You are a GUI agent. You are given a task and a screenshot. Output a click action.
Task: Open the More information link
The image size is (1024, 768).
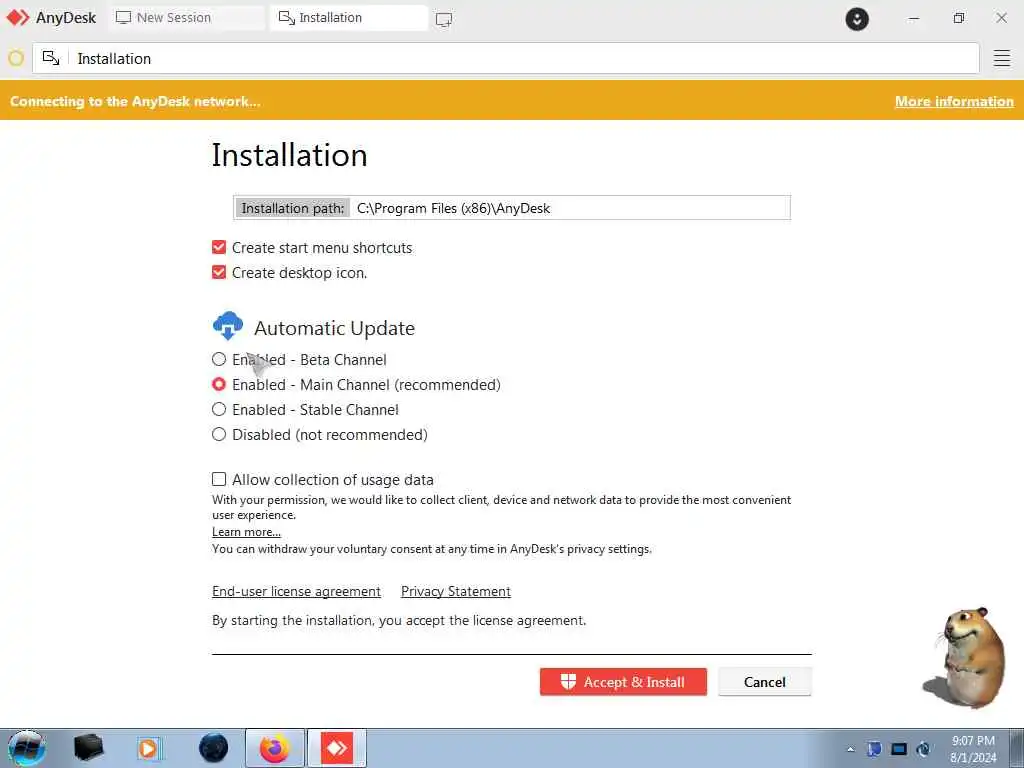click(954, 101)
